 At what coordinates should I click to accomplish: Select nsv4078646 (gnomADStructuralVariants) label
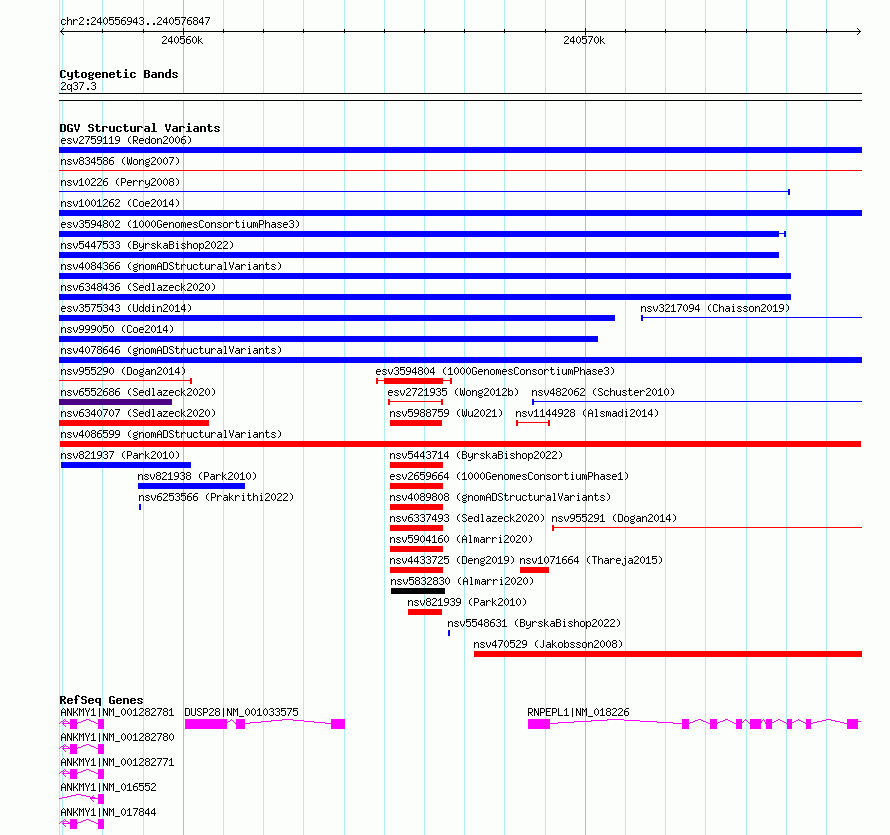tap(171, 350)
